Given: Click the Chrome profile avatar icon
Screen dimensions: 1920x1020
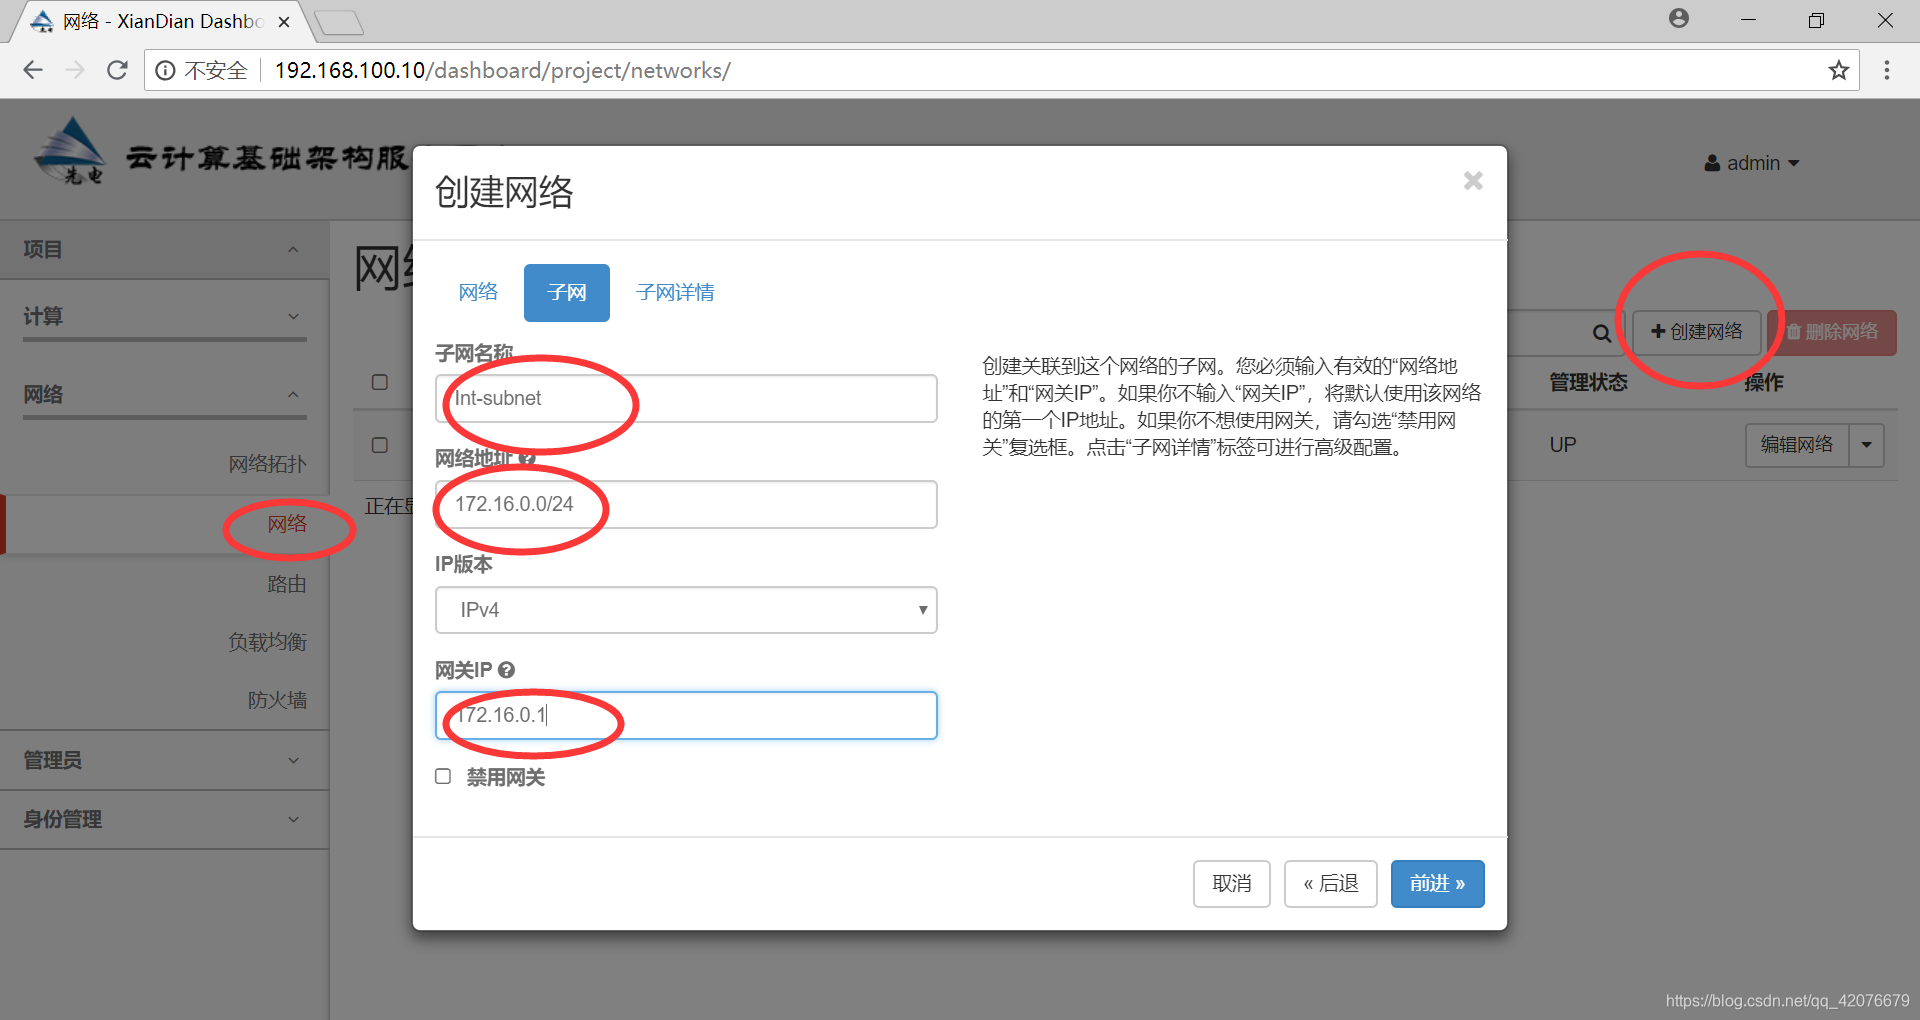Looking at the screenshot, I should 1679,18.
